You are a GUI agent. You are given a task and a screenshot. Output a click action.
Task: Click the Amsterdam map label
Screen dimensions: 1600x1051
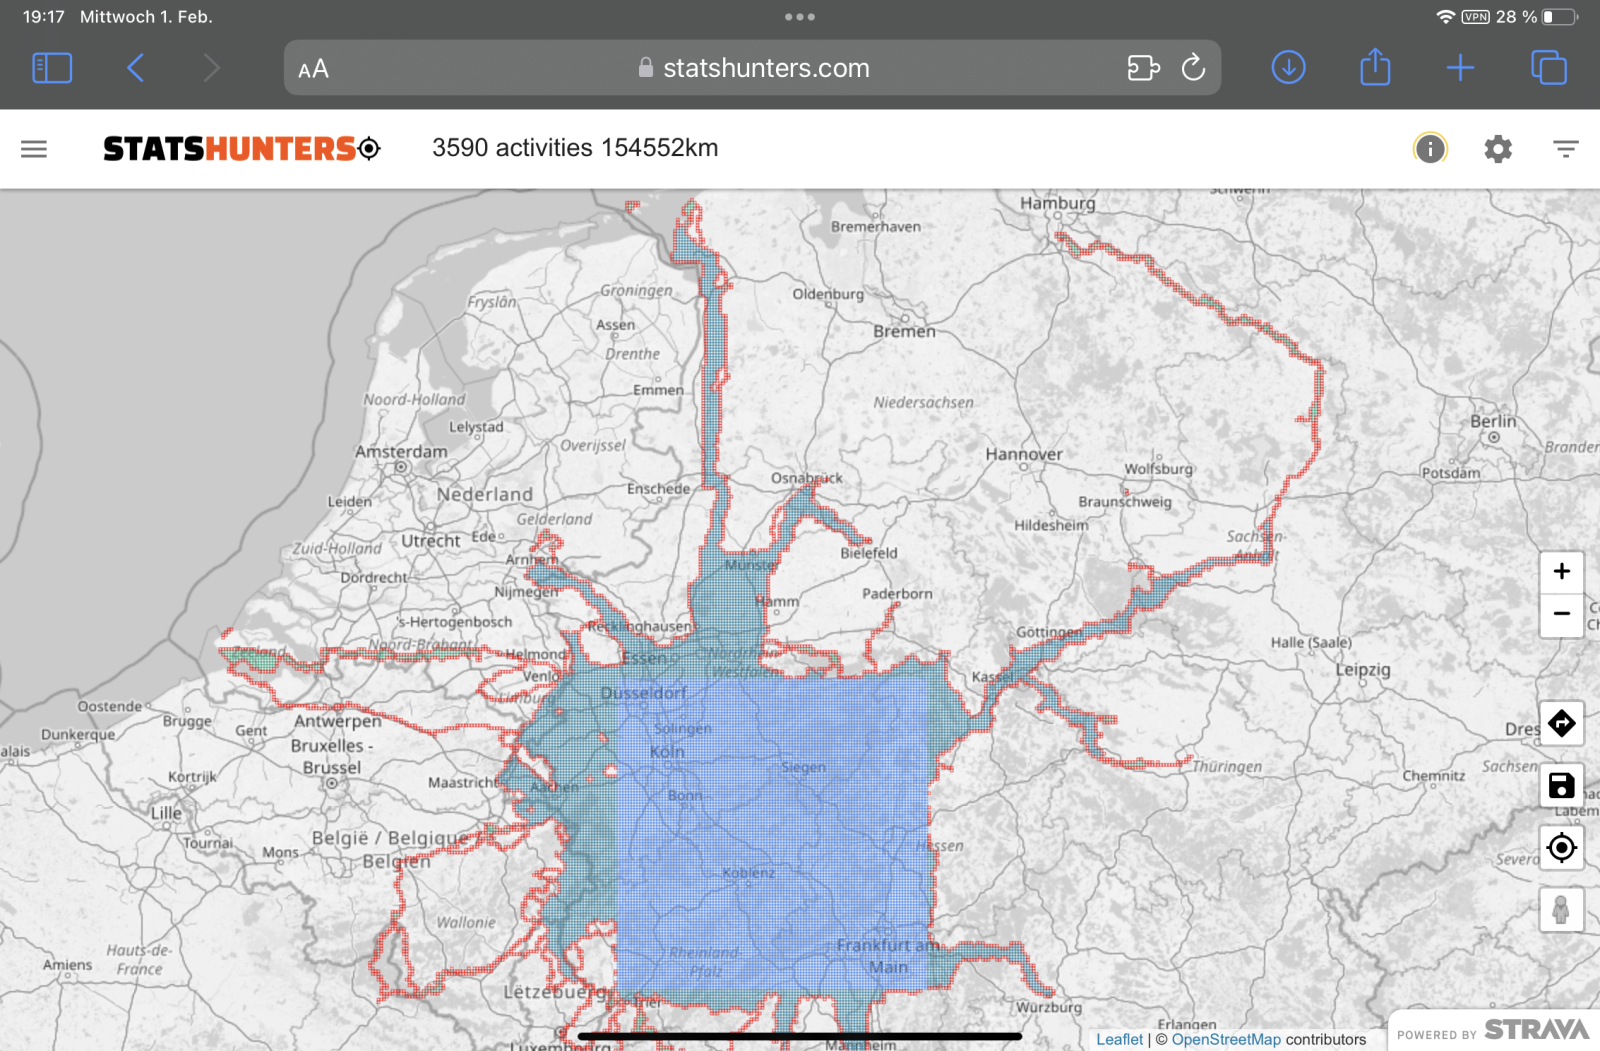[401, 451]
